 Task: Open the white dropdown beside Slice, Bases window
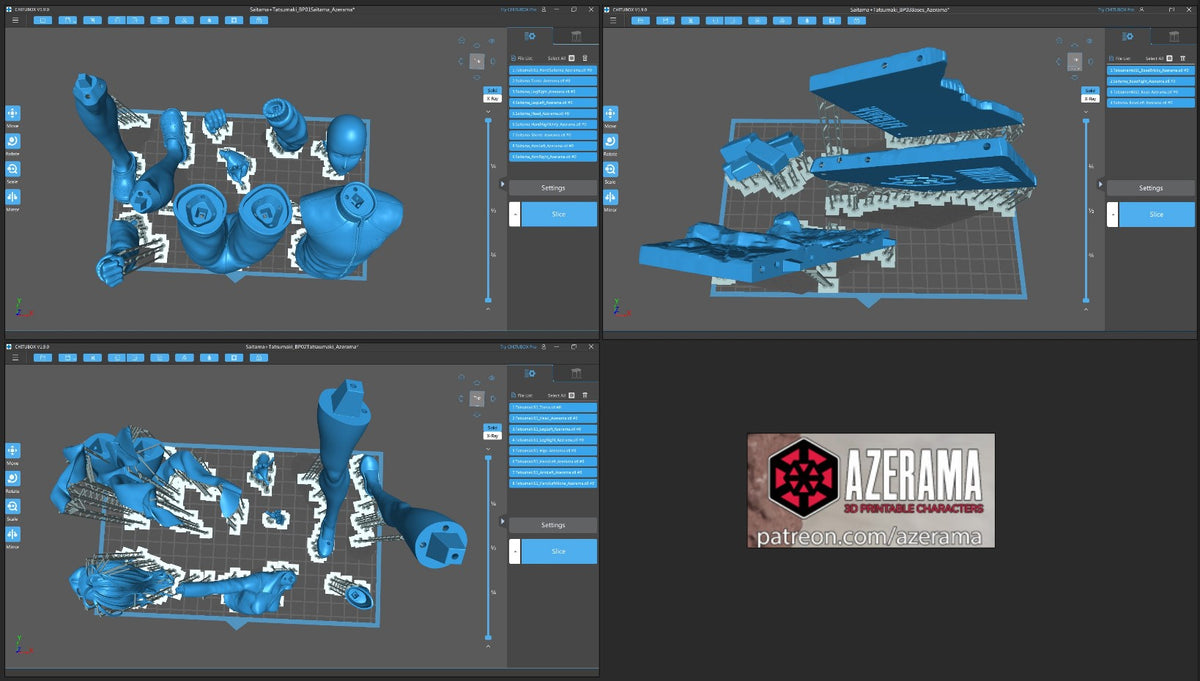(1113, 214)
